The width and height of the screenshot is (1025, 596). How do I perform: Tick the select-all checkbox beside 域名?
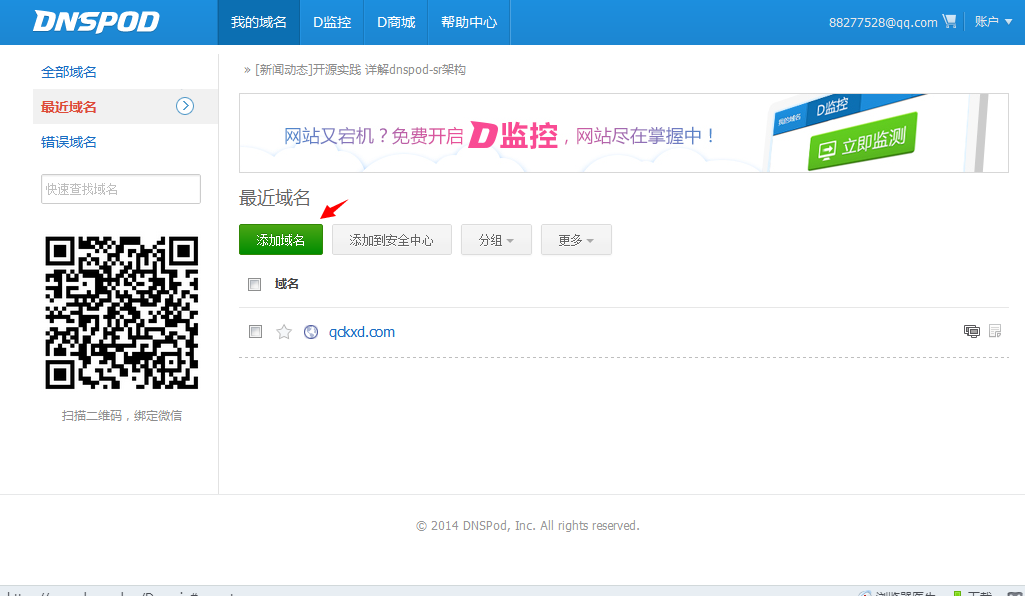(254, 284)
